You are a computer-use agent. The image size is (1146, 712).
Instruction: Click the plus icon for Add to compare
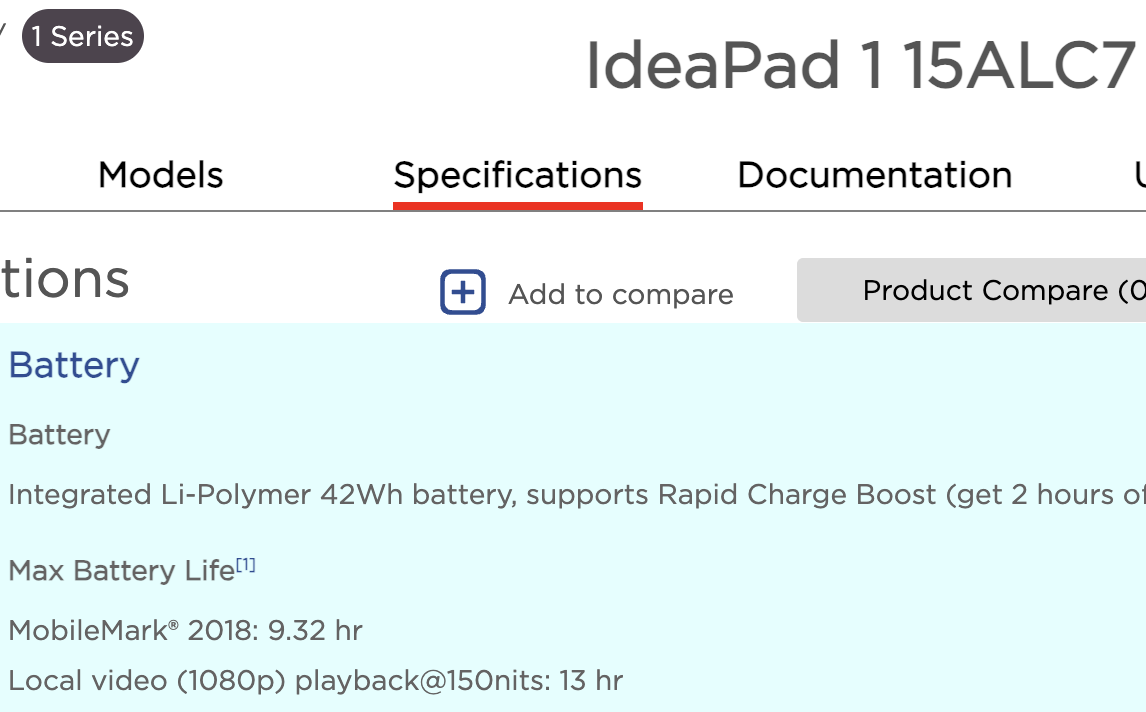463,293
